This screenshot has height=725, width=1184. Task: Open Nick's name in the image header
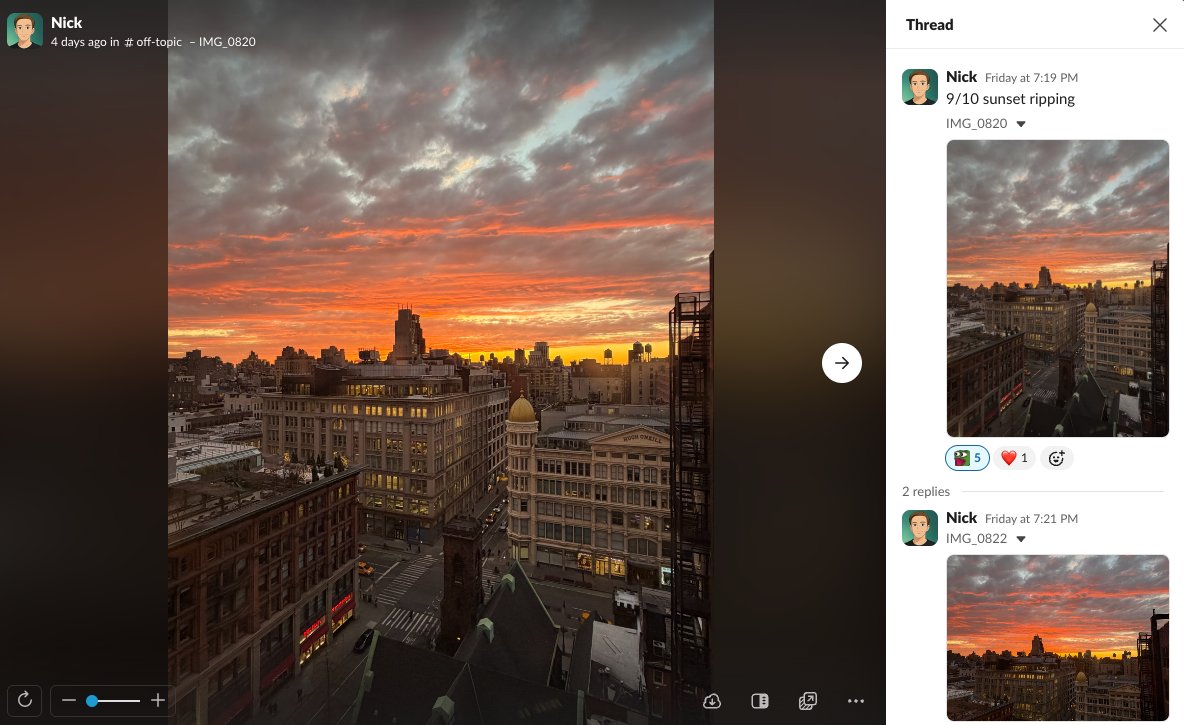(x=66, y=23)
